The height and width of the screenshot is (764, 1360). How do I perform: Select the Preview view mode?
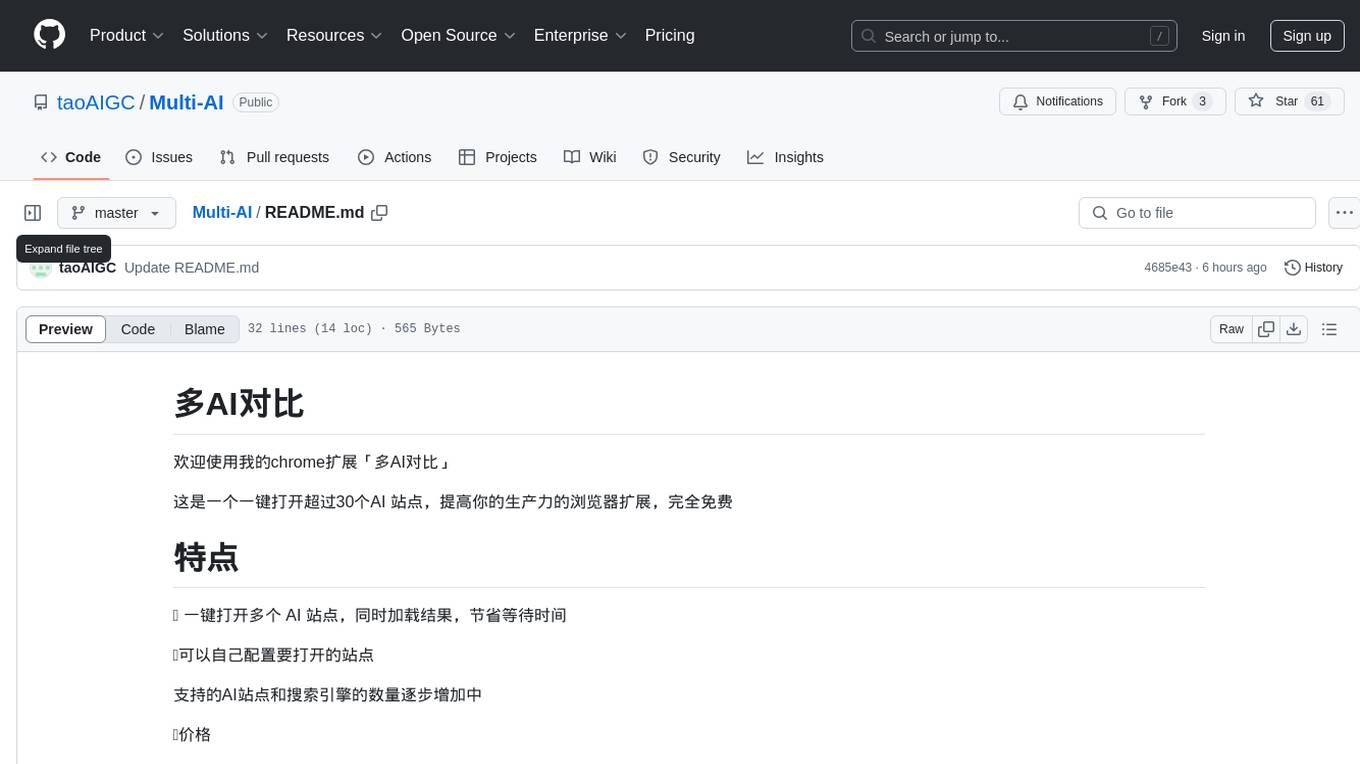66,329
